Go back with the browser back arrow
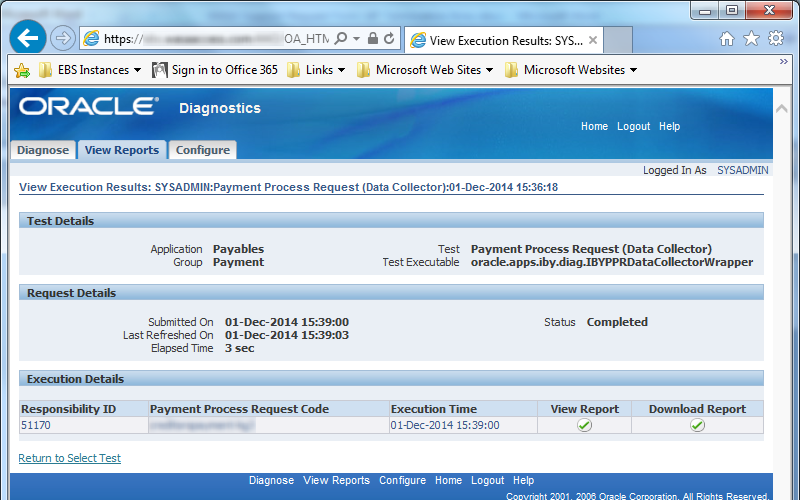 click(28, 37)
